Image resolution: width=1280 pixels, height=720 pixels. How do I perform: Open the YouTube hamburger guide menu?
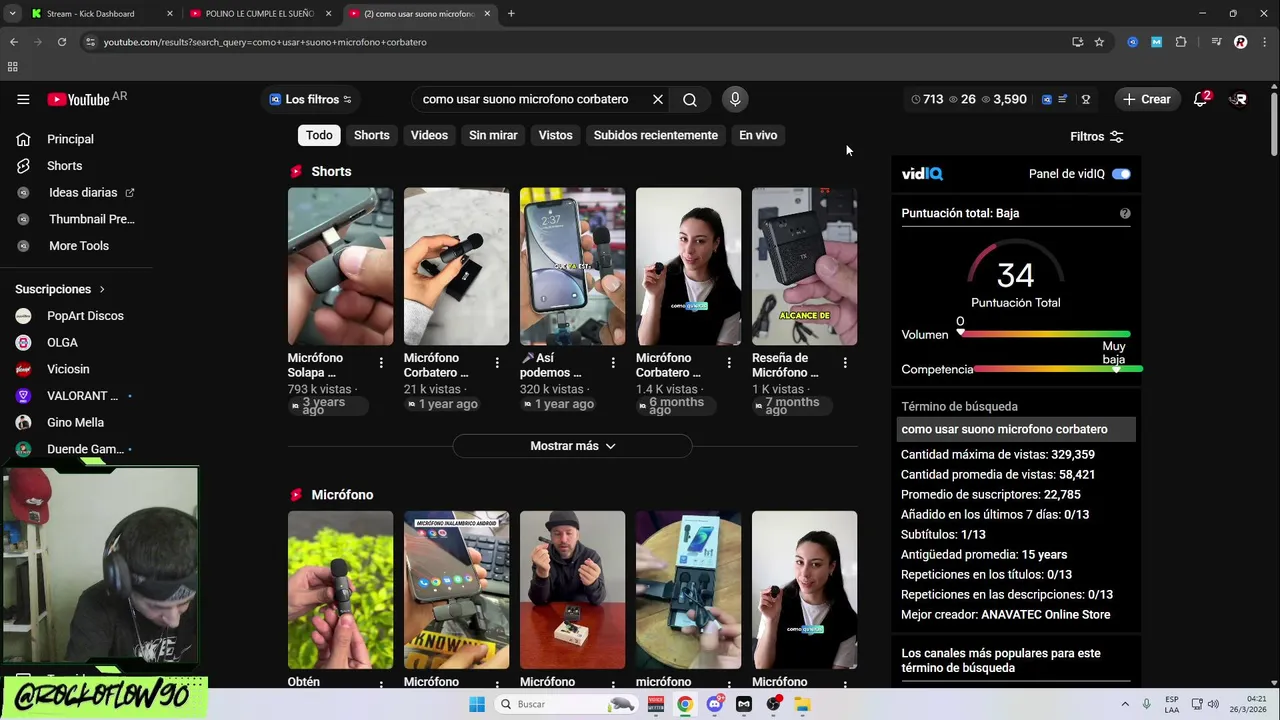coord(23,99)
